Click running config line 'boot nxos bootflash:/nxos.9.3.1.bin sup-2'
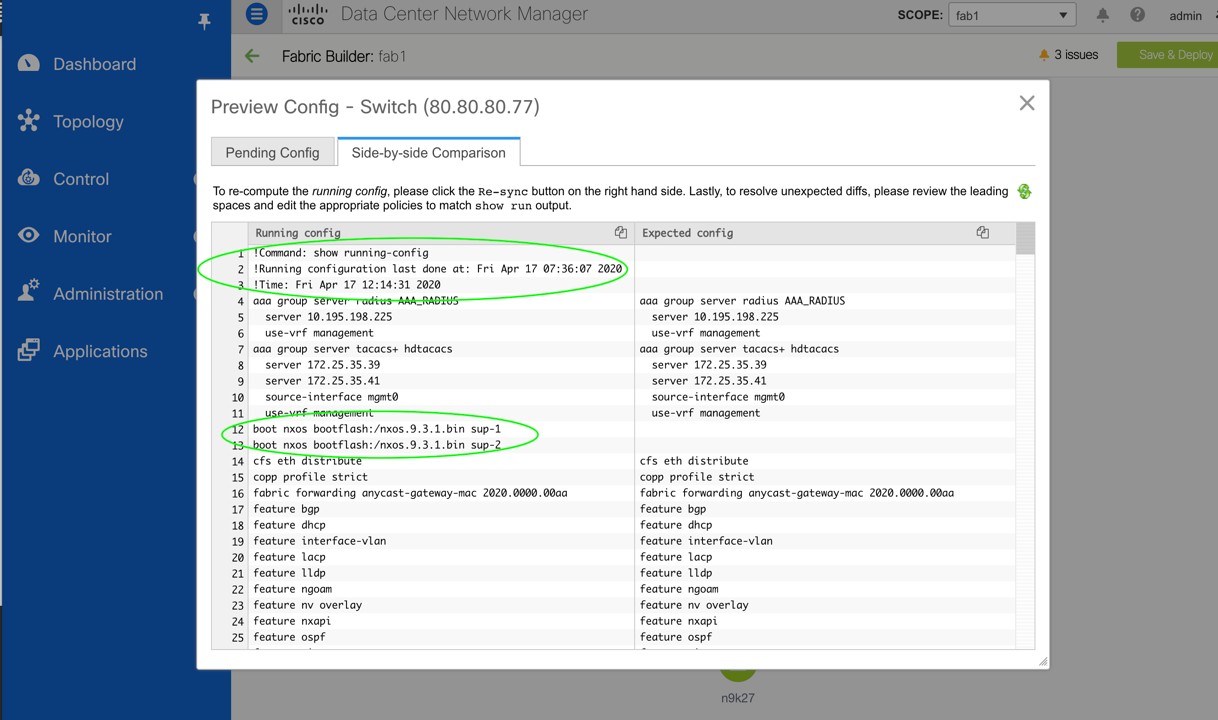 pos(377,445)
